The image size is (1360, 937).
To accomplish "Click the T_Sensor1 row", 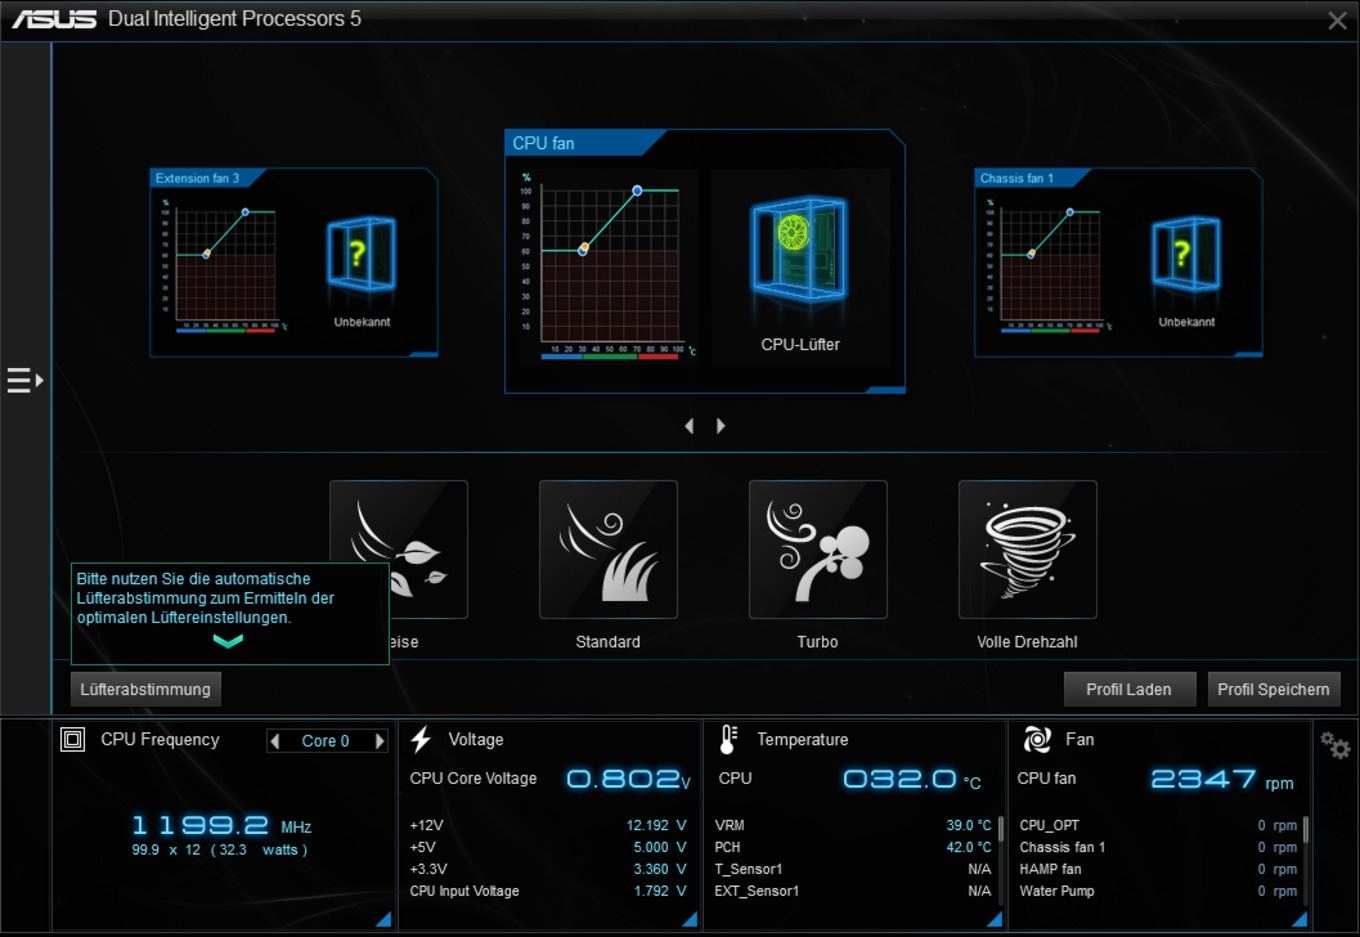I will 853,869.
